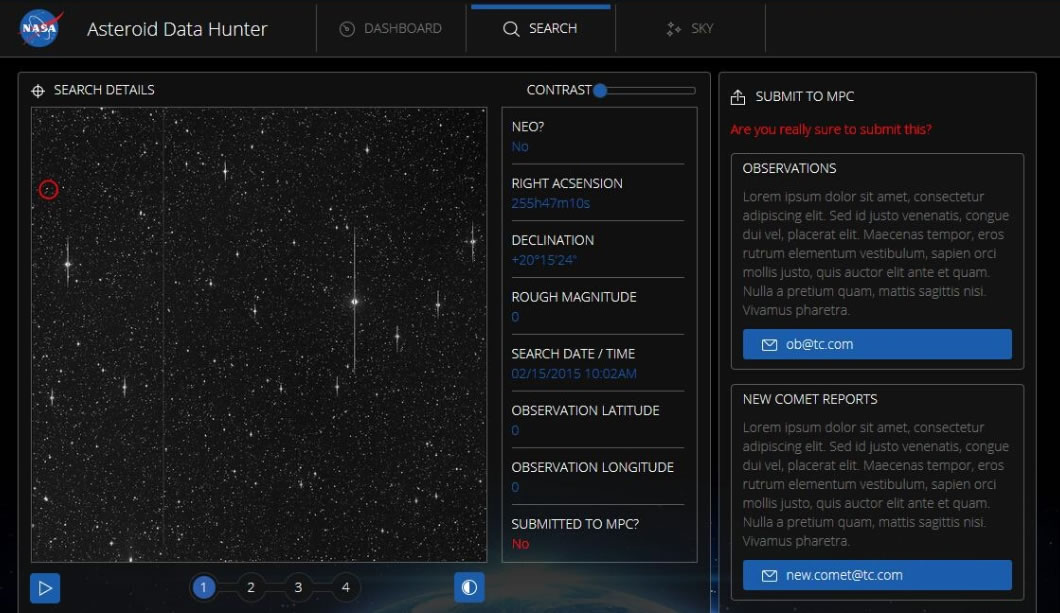Select the crosshair icon beside Search Details
The width and height of the screenshot is (1060, 613).
37,89
